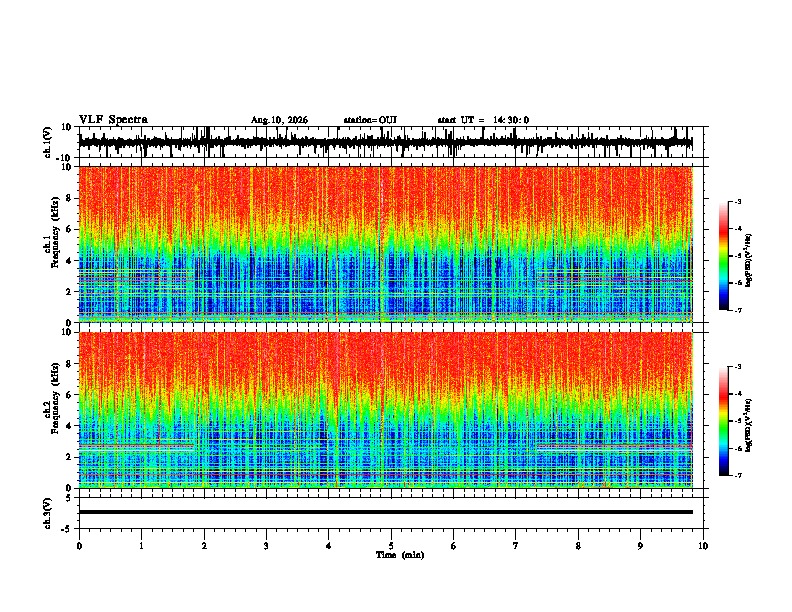Click '-7' label on ch.2 color scale

(x=738, y=475)
